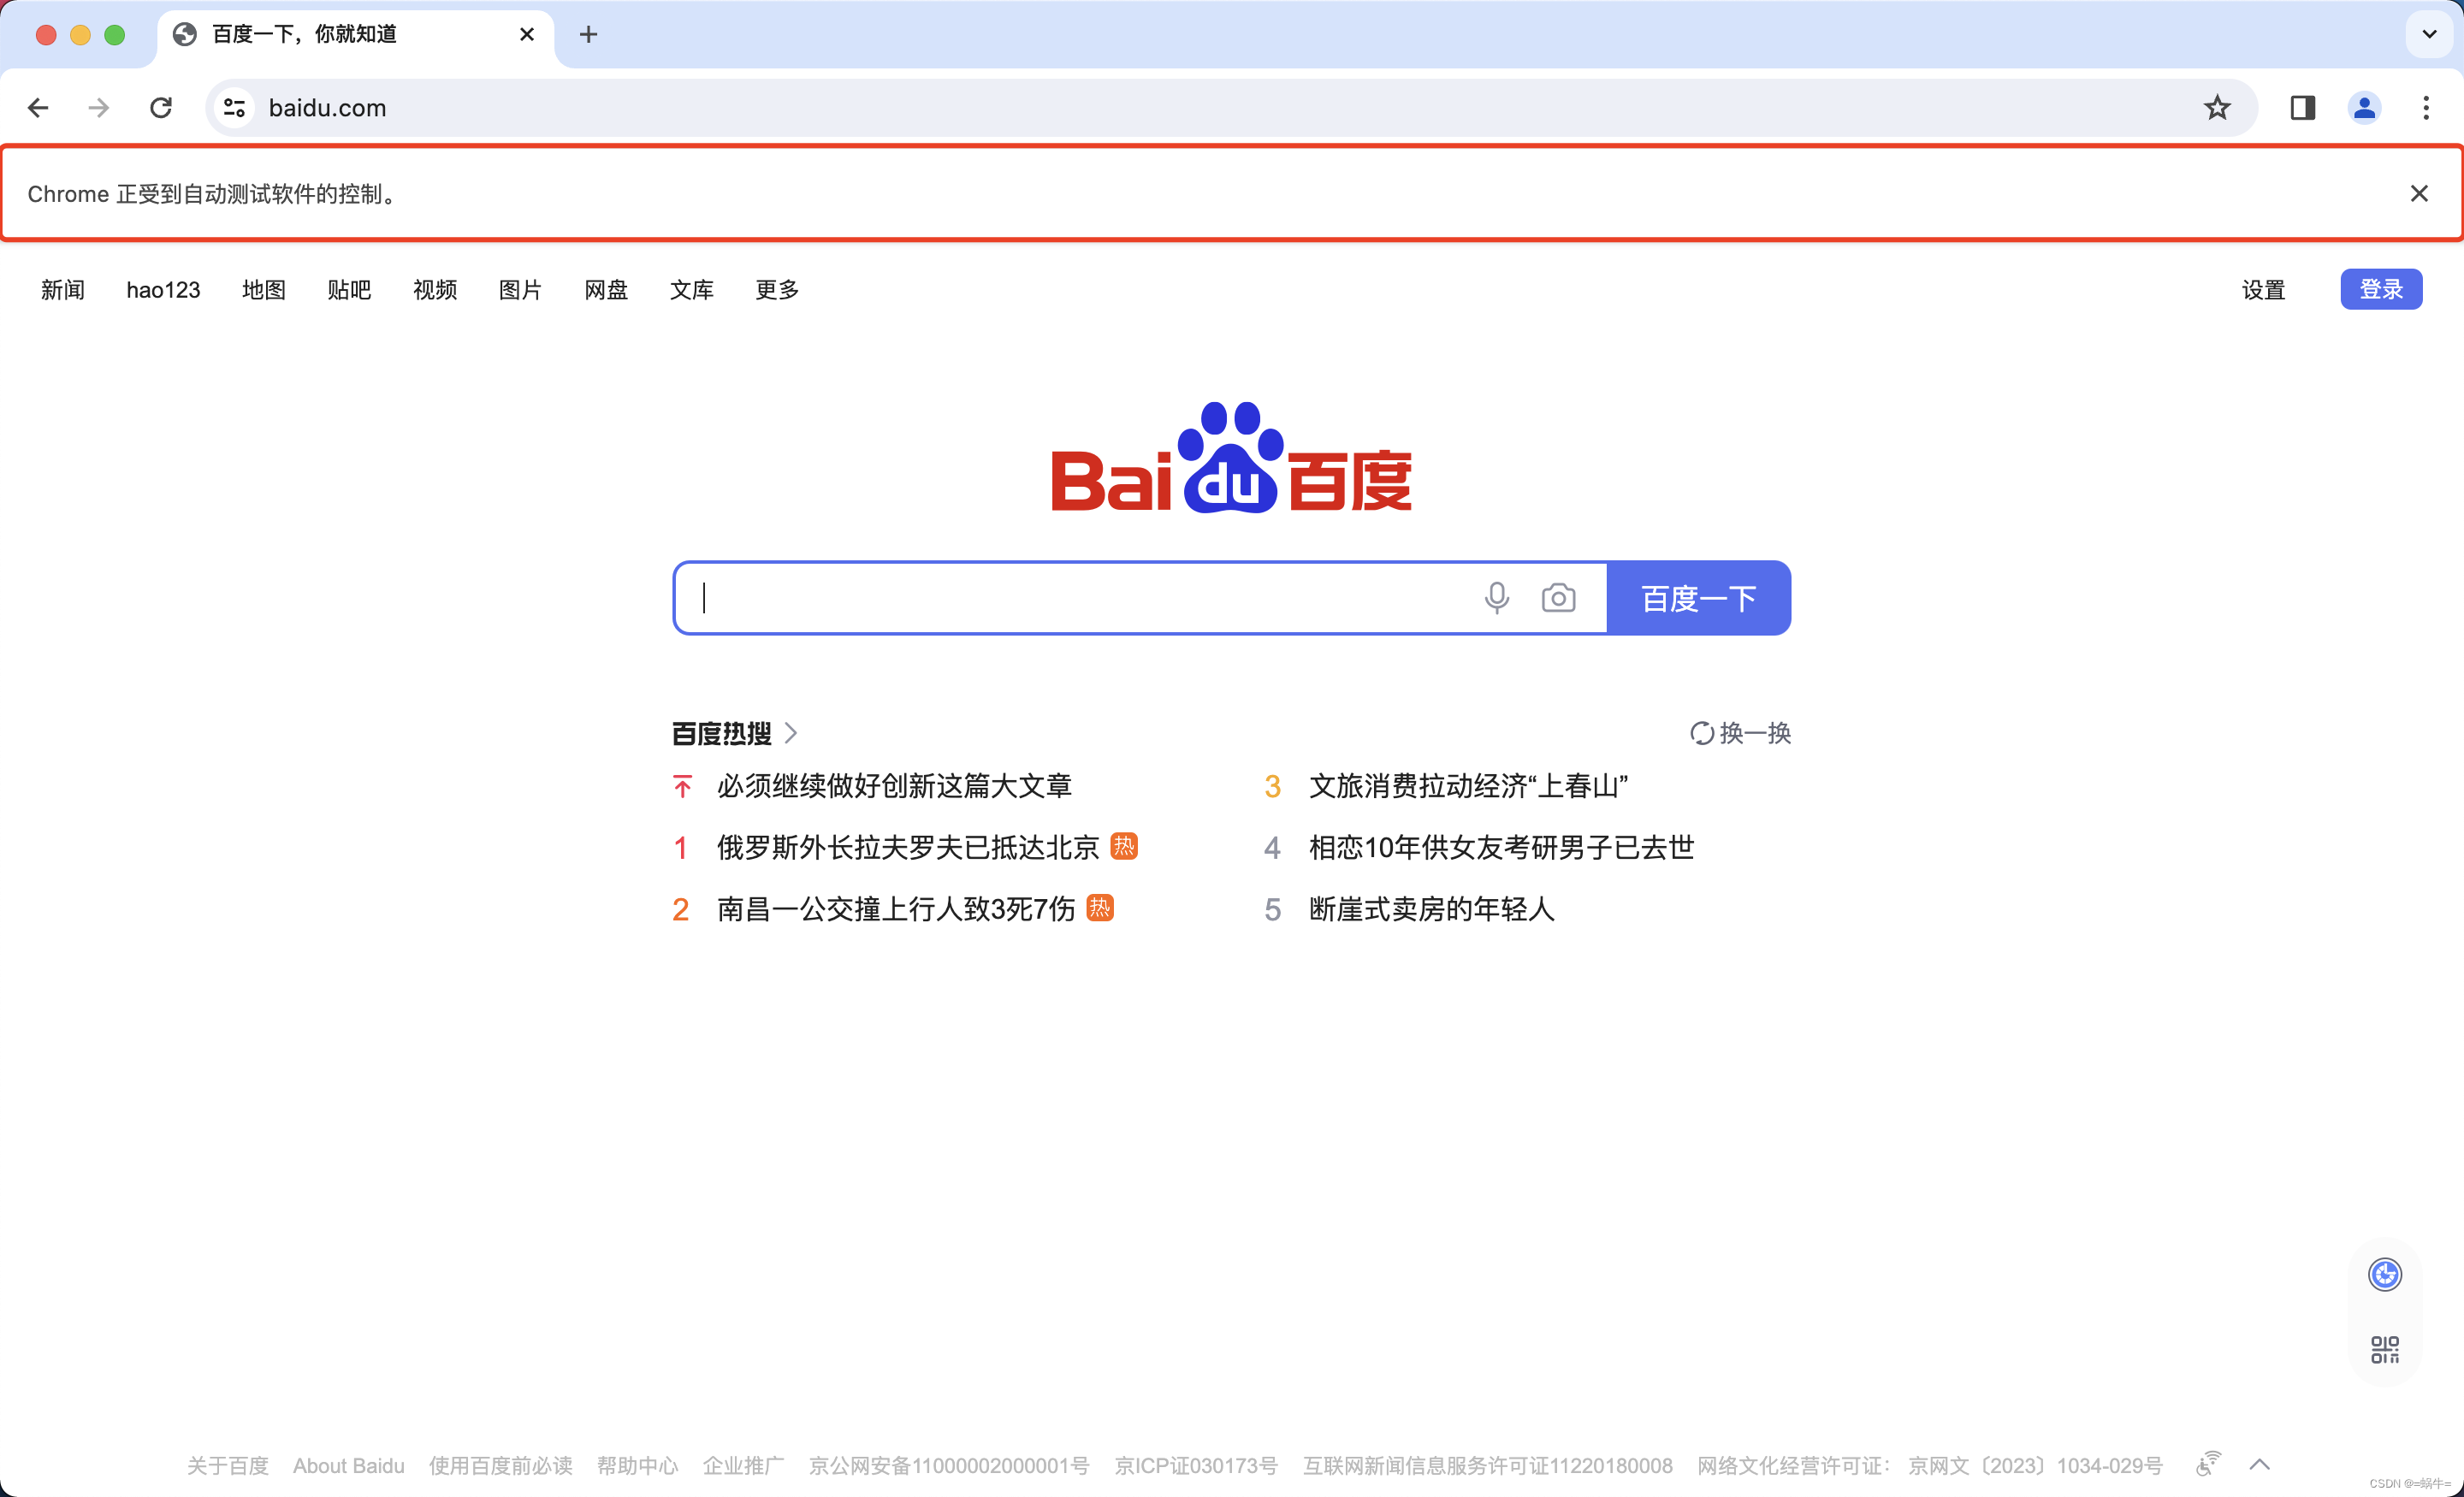Viewport: 2464px width, 1497px height.
Task: Open the Baidu AI assistant floating icon
Action: [2385, 1275]
